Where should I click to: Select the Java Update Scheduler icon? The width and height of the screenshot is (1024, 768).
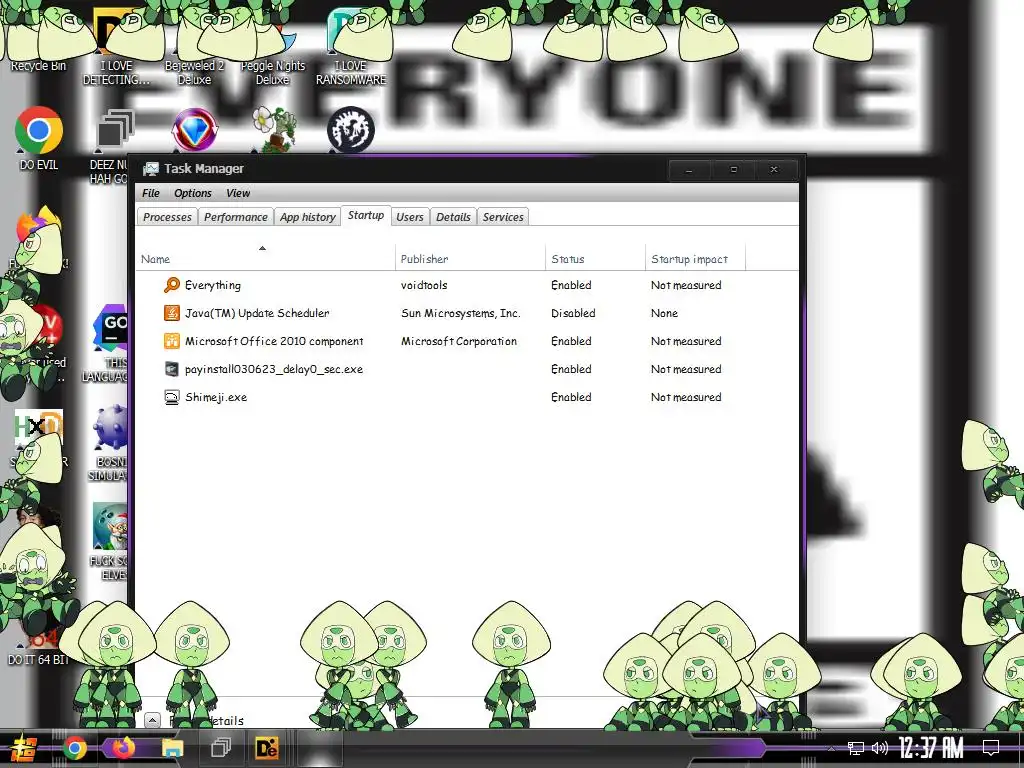[x=172, y=313]
